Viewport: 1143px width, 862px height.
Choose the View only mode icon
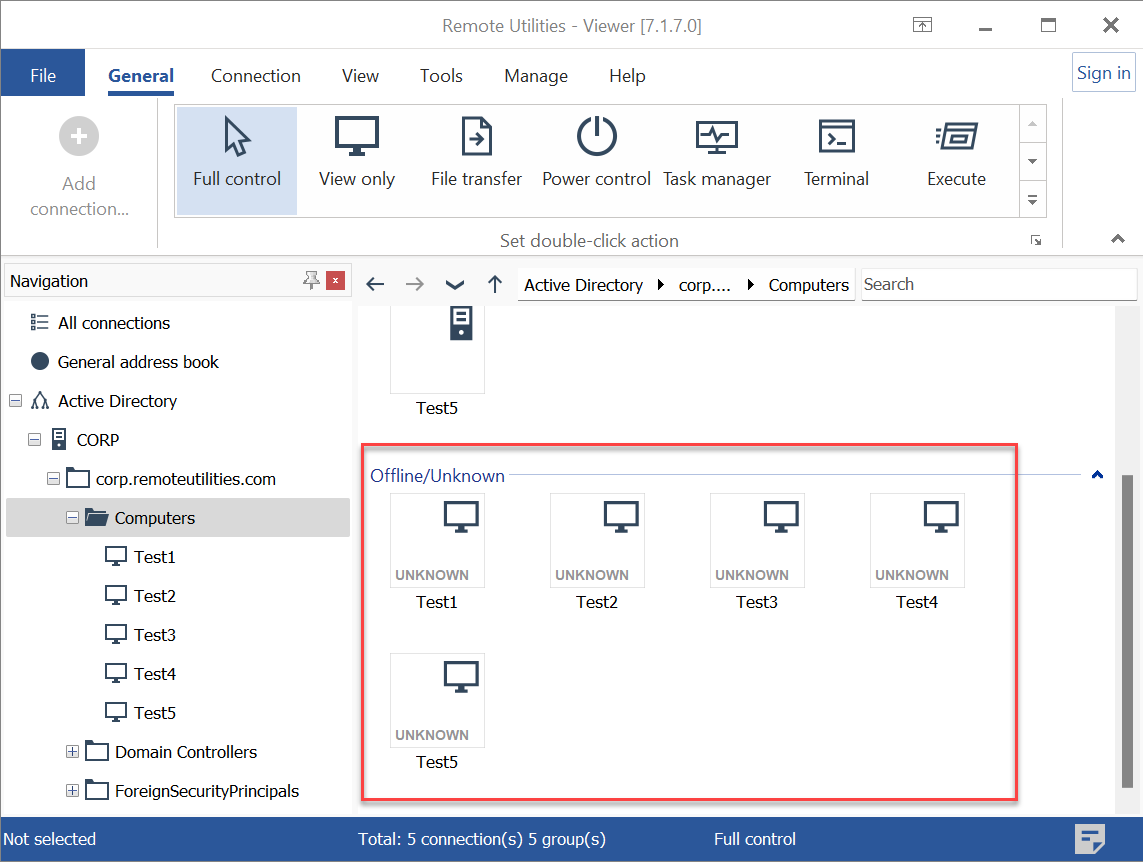[x=356, y=137]
